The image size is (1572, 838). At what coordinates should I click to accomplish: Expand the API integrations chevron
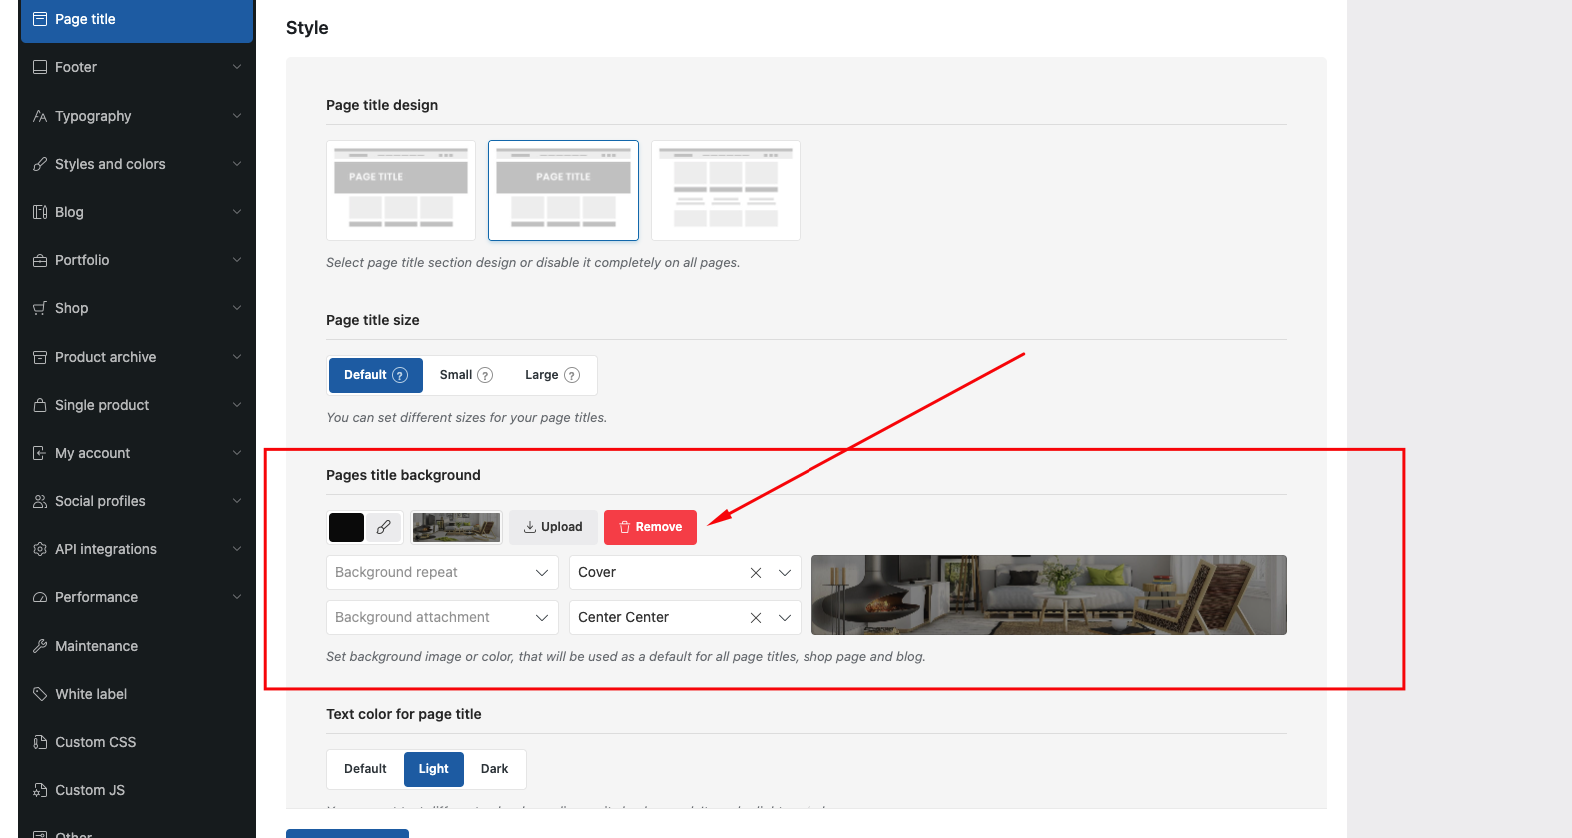(x=237, y=549)
